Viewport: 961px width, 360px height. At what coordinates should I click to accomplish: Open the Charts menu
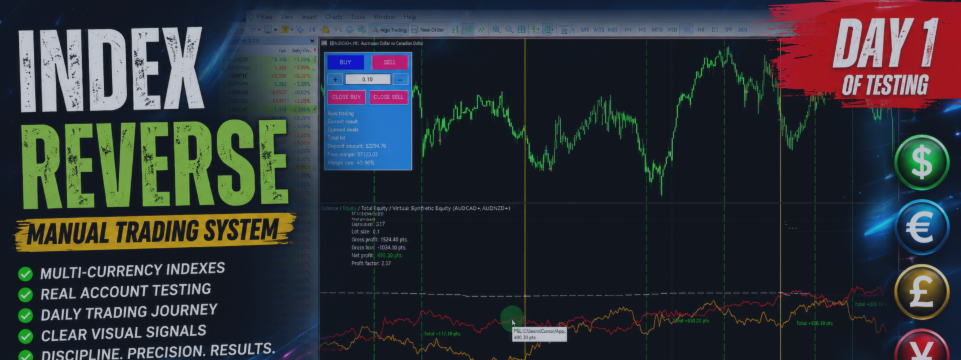point(333,17)
